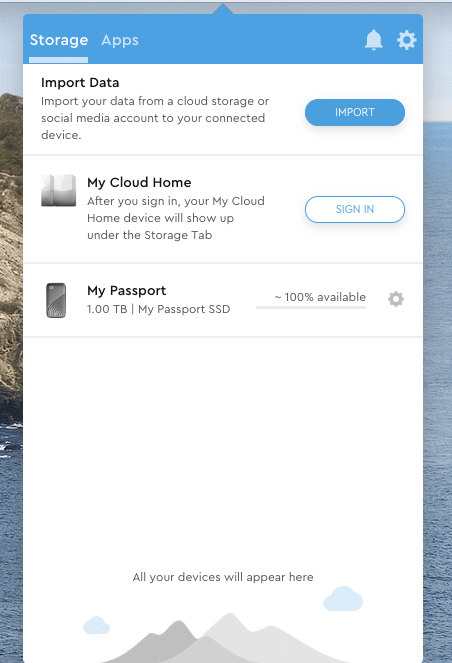Image resolution: width=452 pixels, height=663 pixels.
Task: Click the Import Data heading
Action: click(80, 82)
